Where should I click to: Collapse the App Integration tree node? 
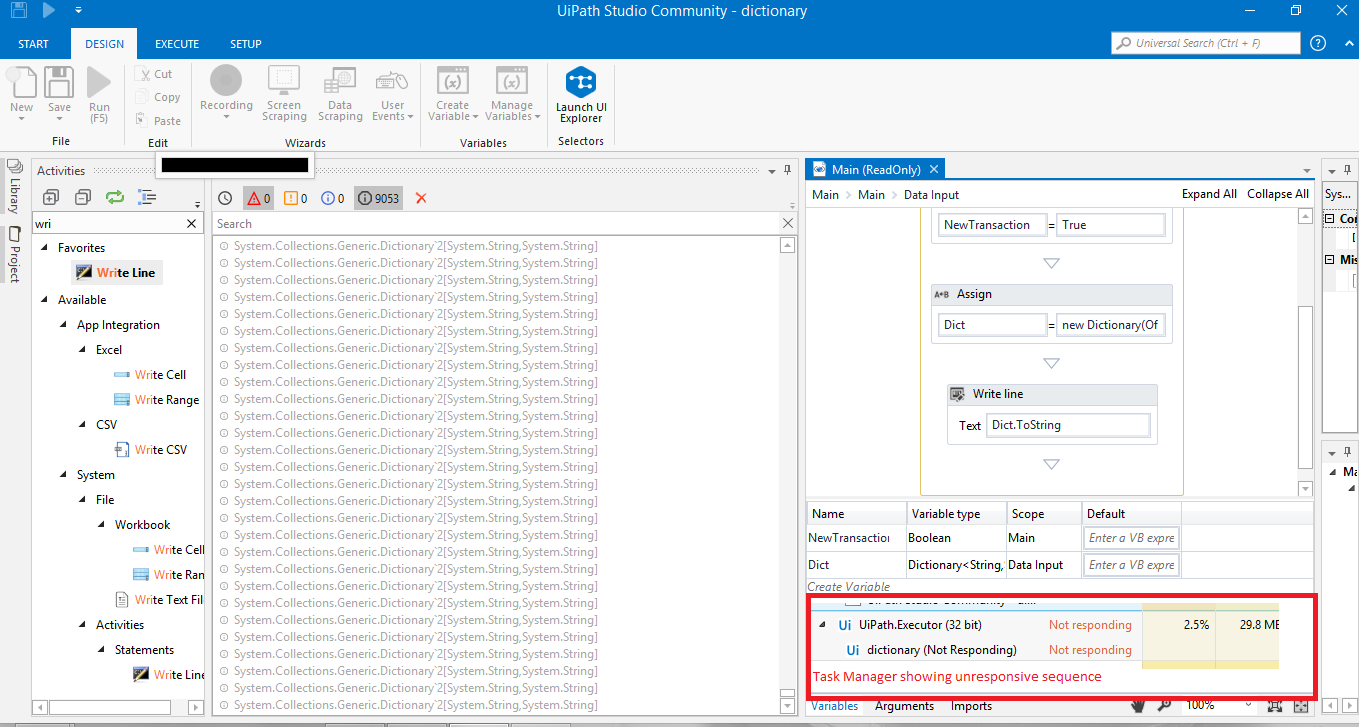(64, 325)
